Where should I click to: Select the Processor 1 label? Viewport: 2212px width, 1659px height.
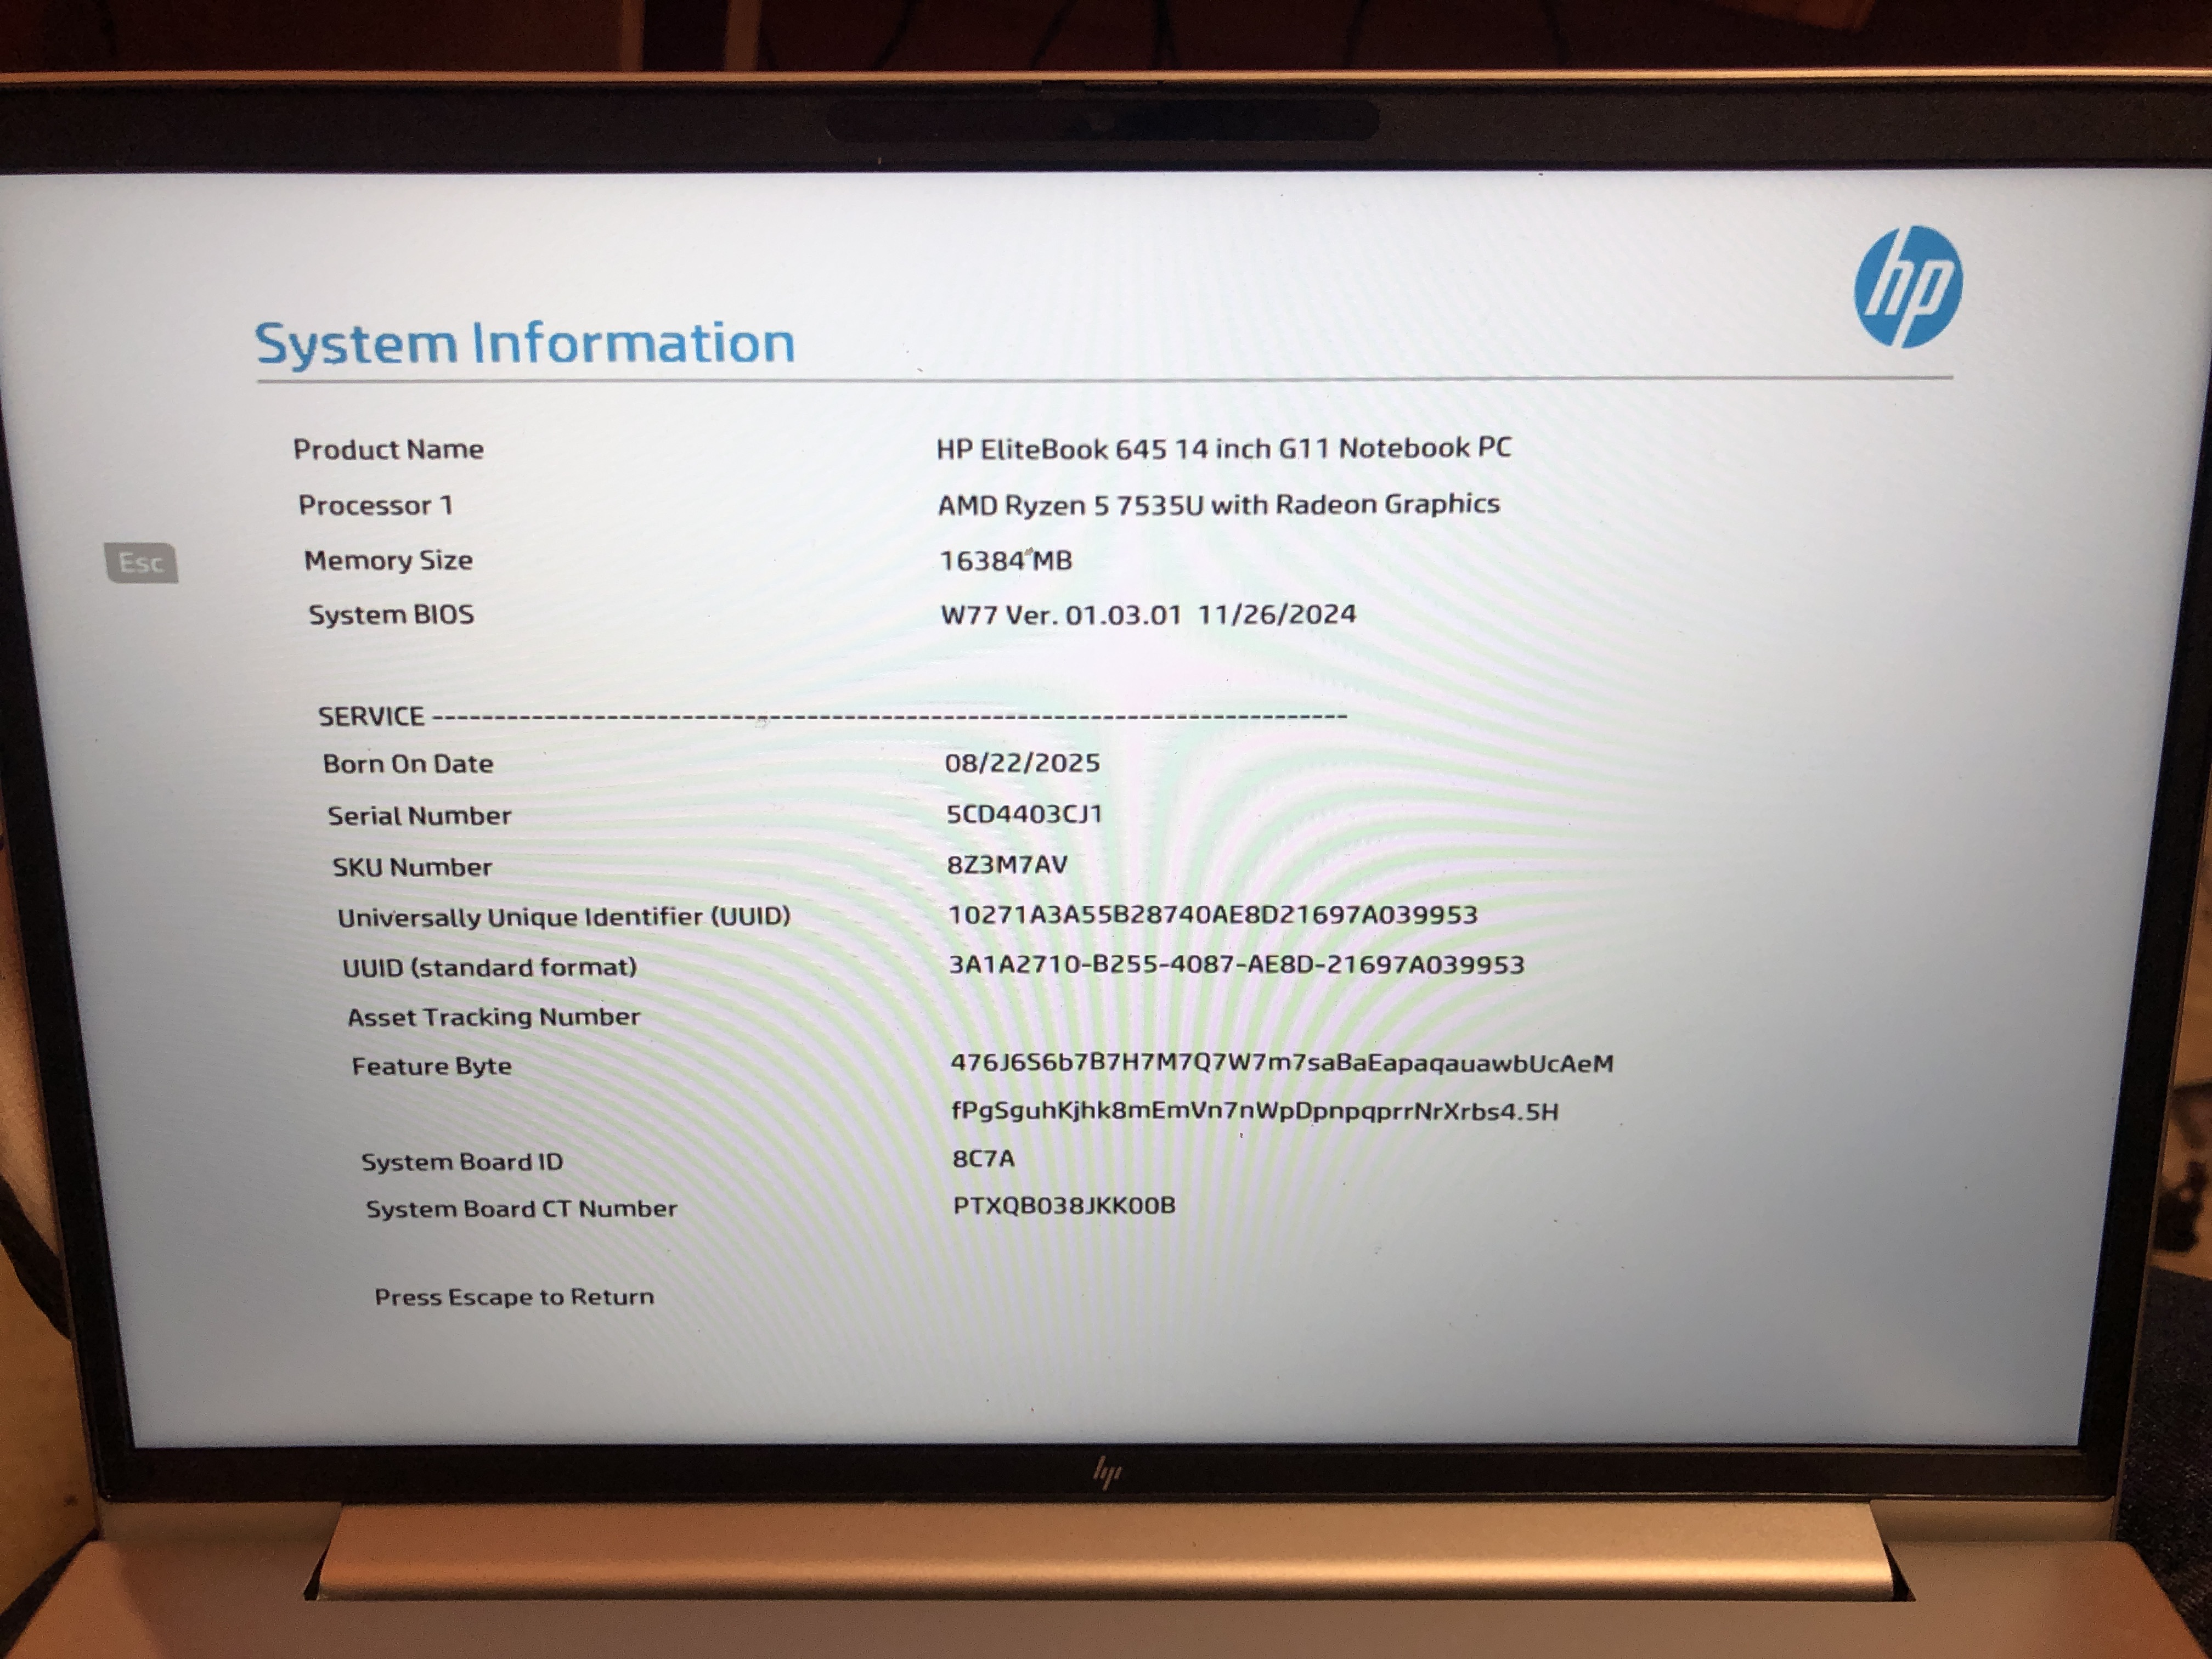375,505
